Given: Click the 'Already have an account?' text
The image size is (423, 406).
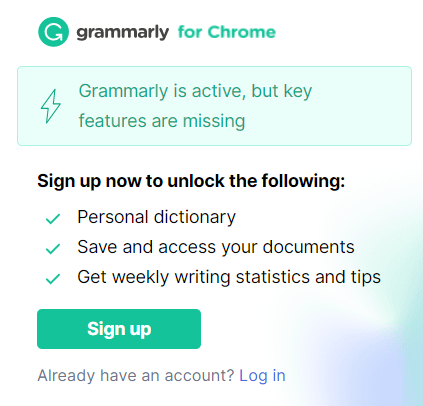Looking at the screenshot, I should (136, 376).
